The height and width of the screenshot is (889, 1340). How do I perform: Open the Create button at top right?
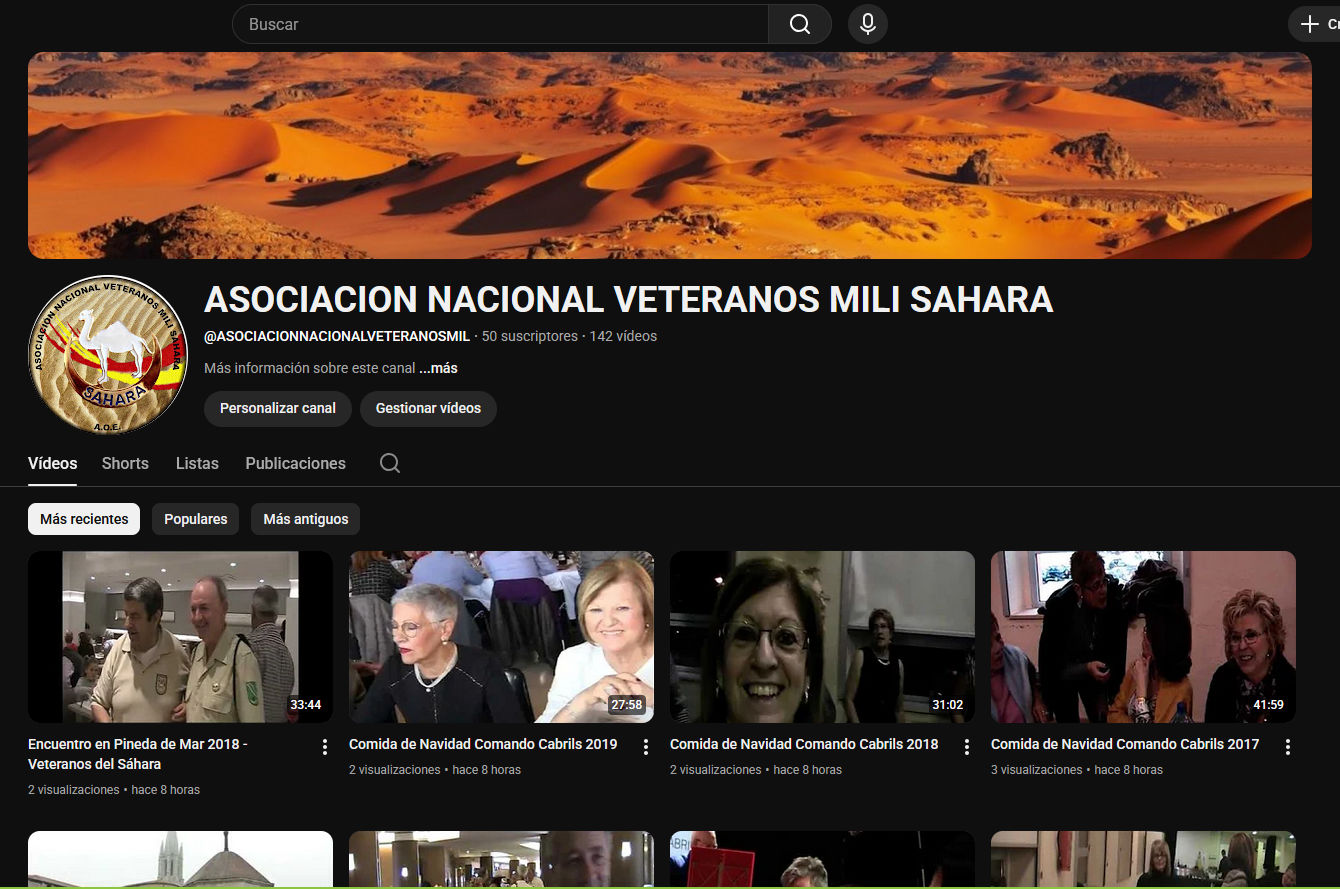pos(1315,24)
